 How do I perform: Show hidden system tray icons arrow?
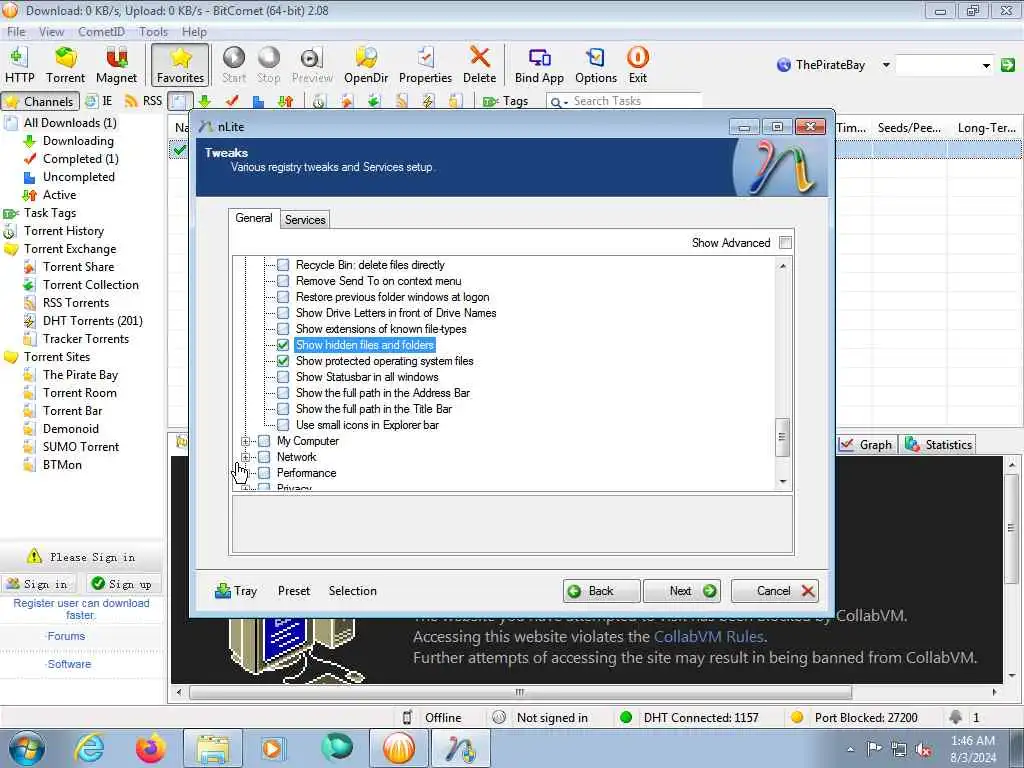(850, 749)
